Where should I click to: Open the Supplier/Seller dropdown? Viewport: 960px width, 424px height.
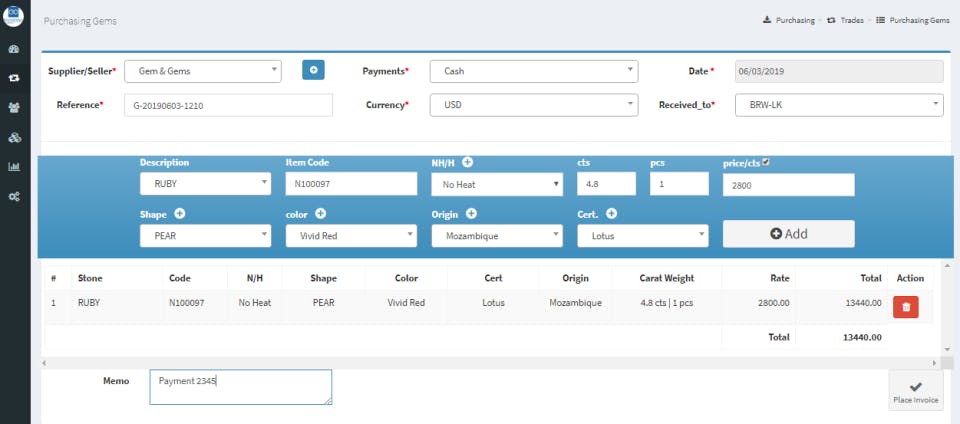203,71
